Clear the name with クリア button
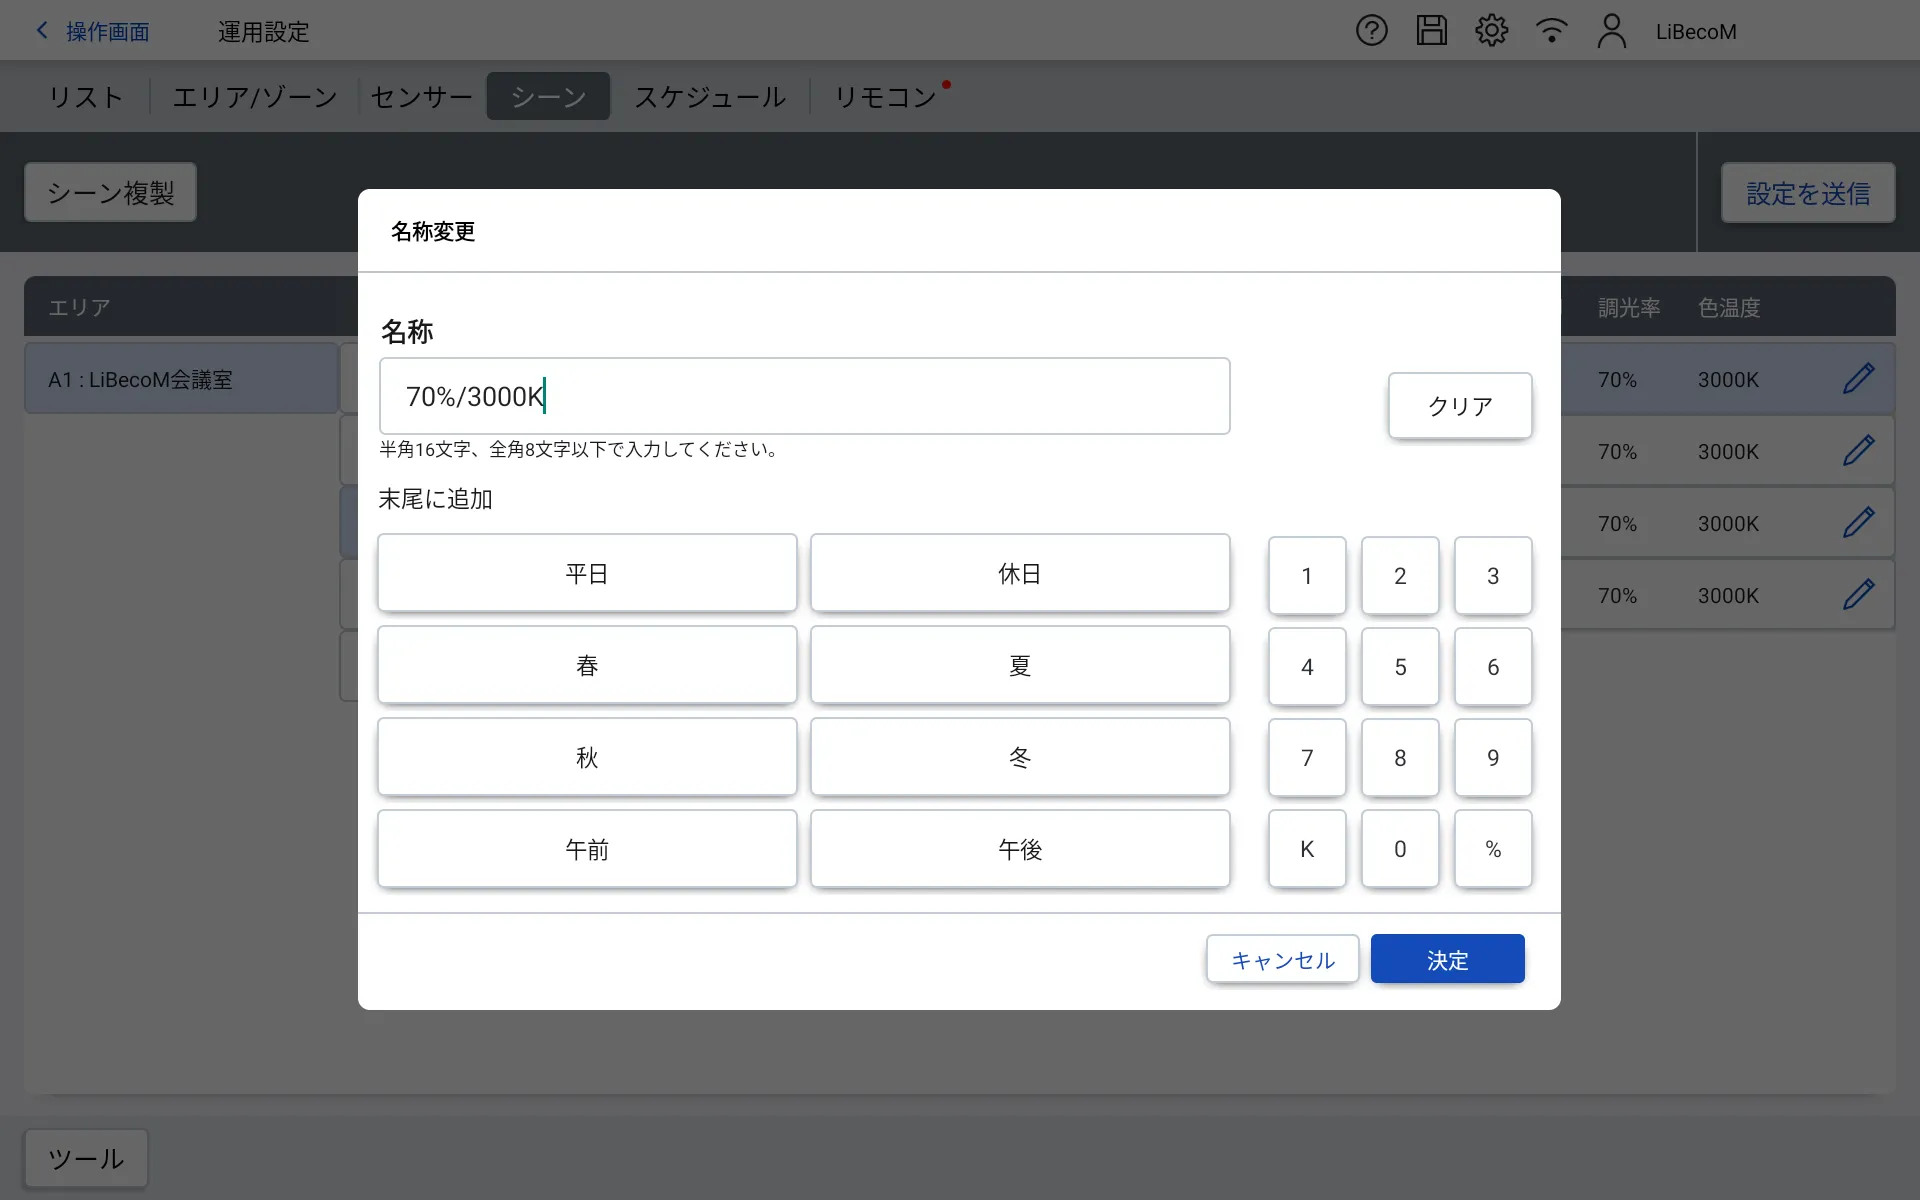1920x1200 pixels. (x=1459, y=406)
